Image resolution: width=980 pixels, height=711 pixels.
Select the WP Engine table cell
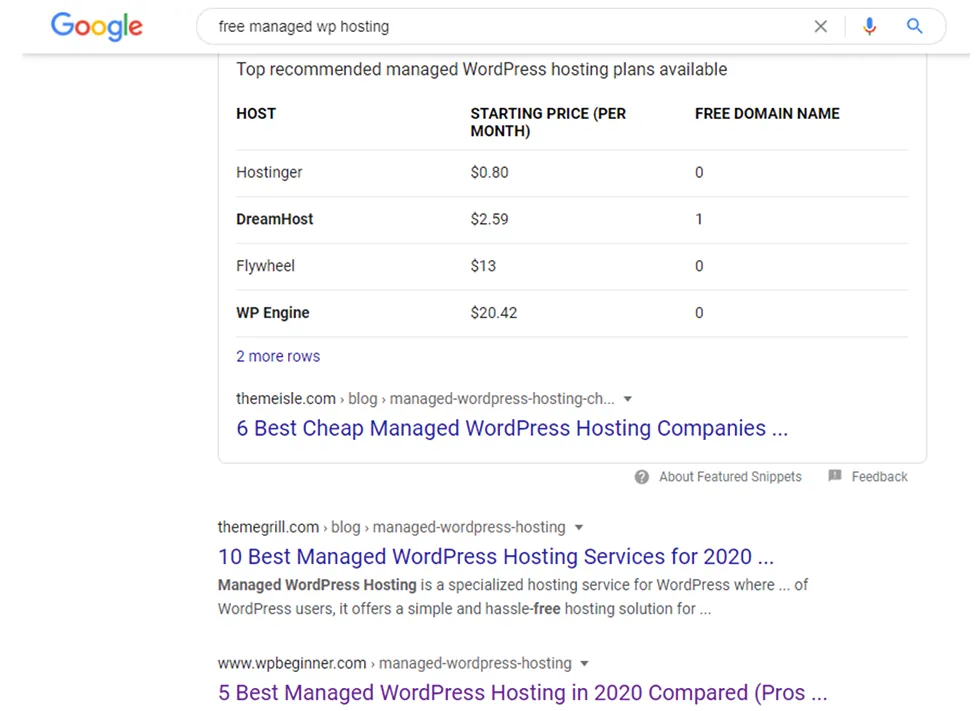coord(273,313)
